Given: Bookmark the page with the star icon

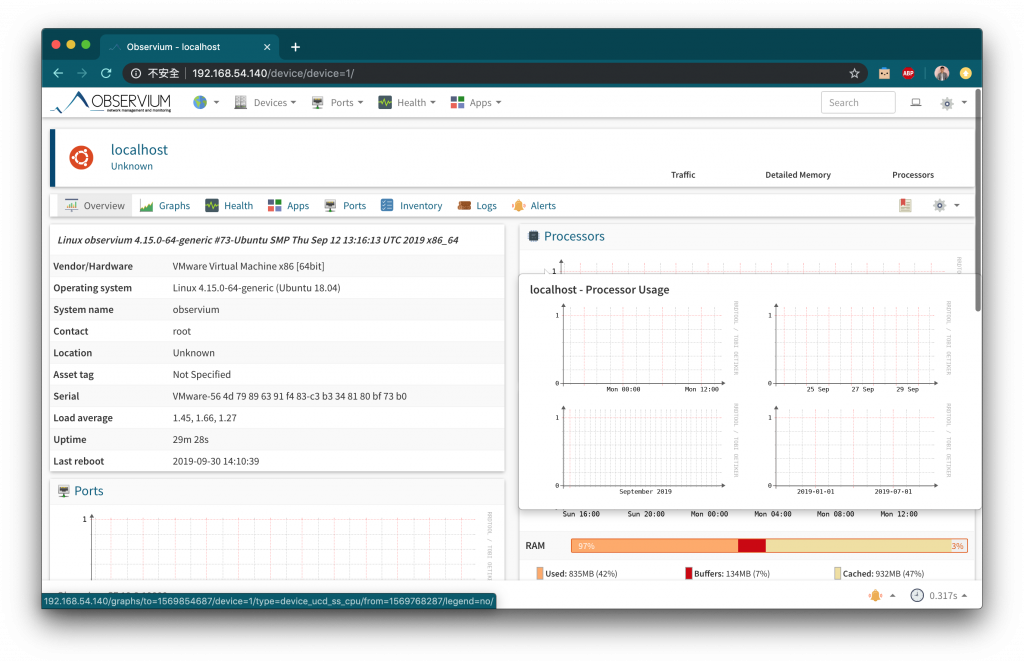Looking at the screenshot, I should (x=854, y=73).
